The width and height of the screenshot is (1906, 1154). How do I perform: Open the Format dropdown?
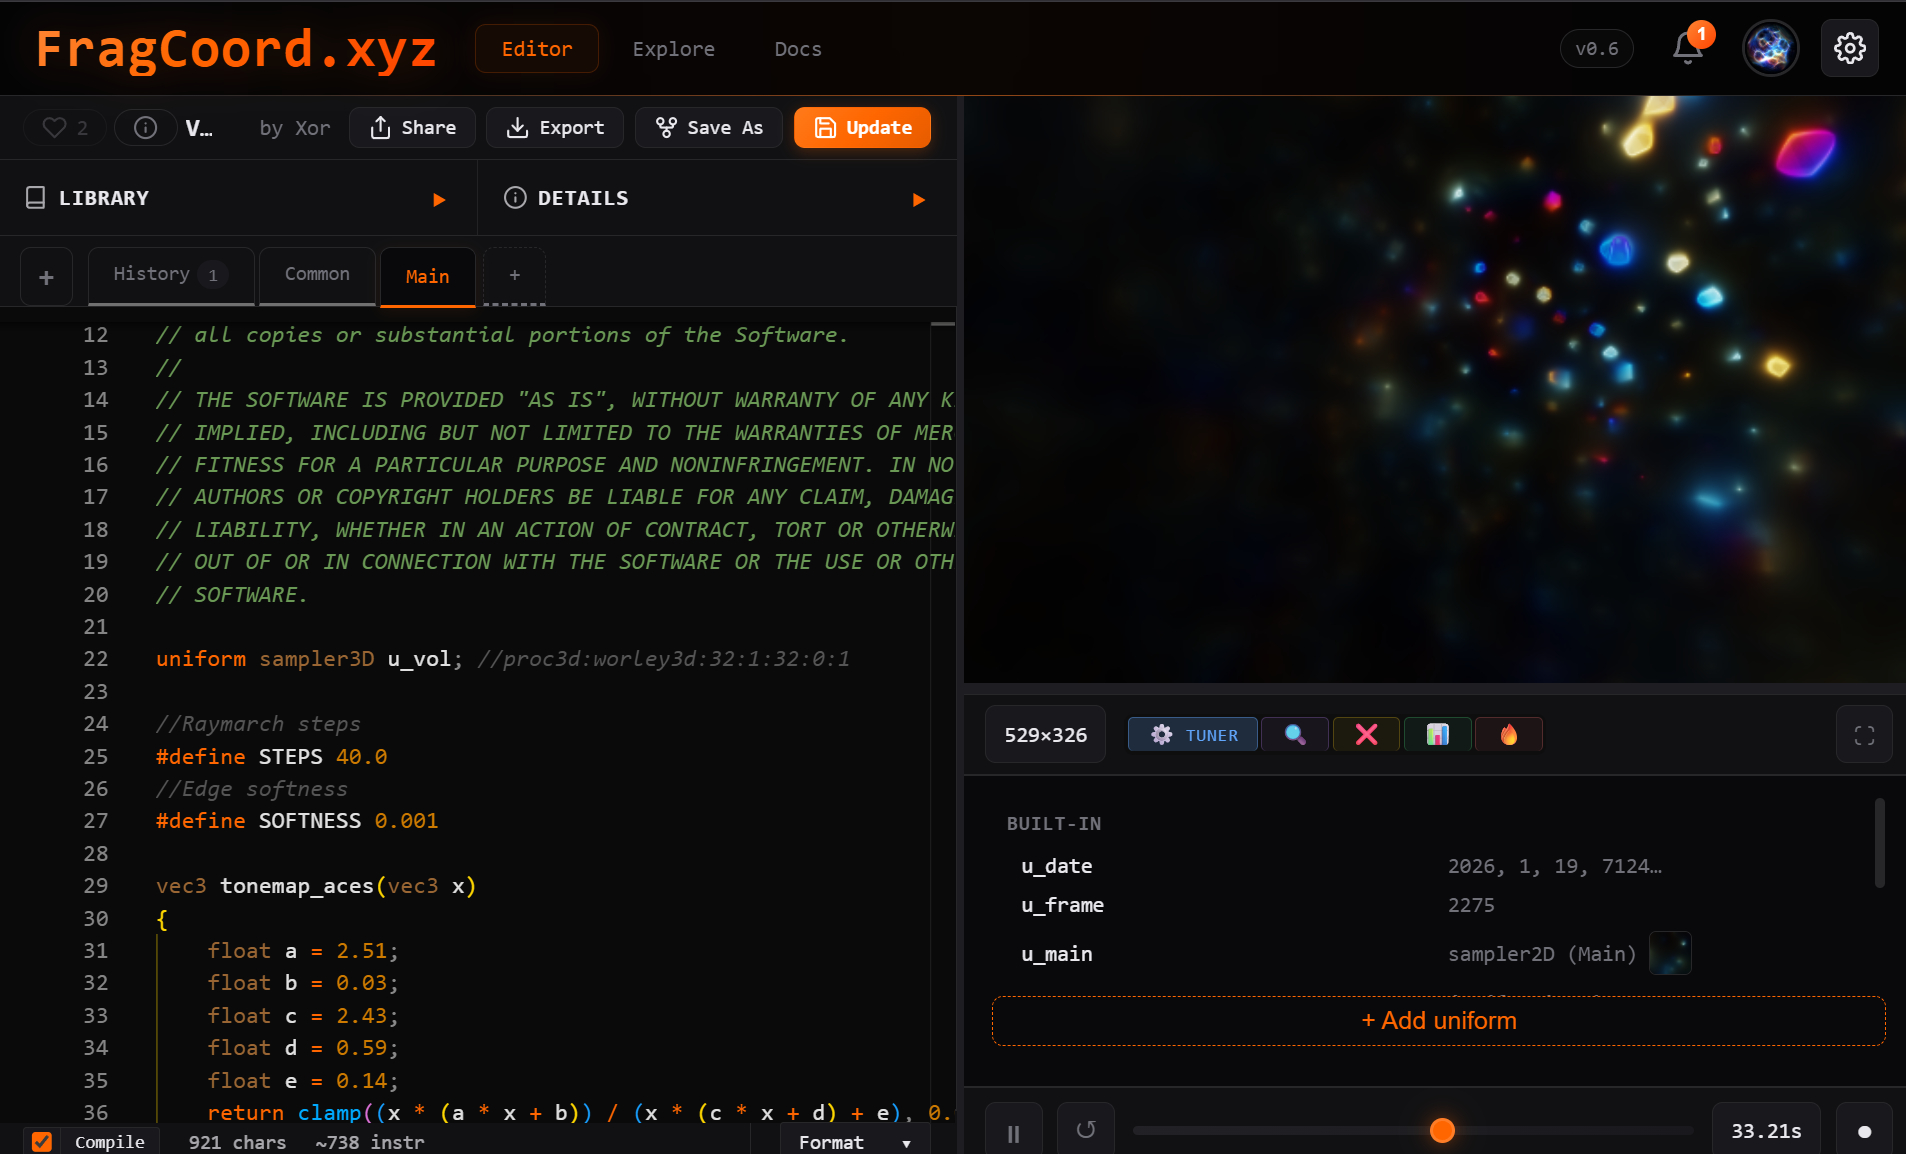(854, 1142)
